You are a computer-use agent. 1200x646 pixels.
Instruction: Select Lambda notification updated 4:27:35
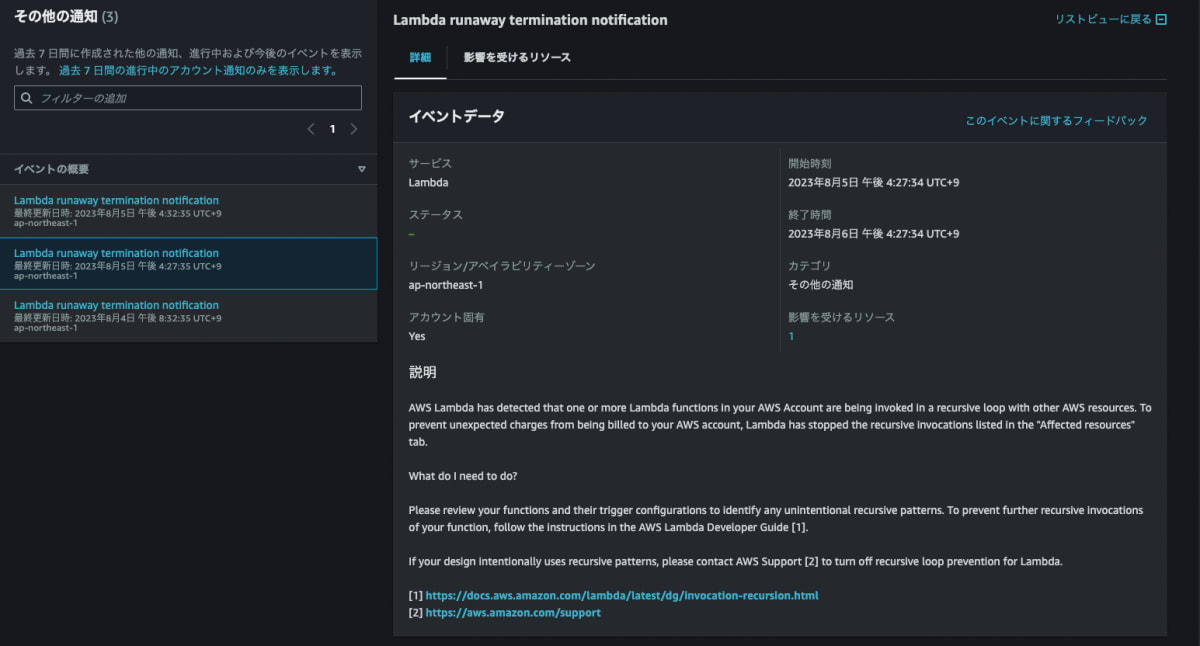point(188,263)
